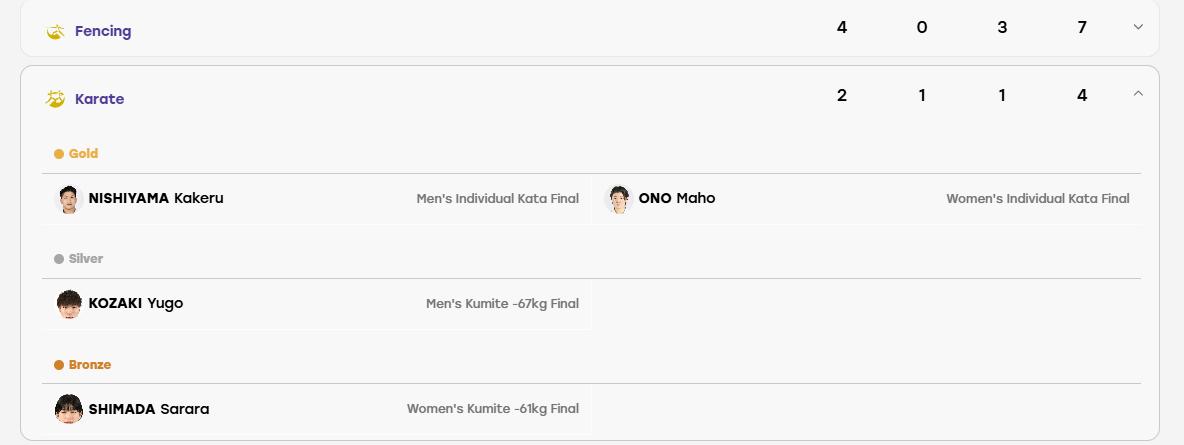
Task: Click KOZAKI Yugo's profile picture
Action: pos(69,304)
